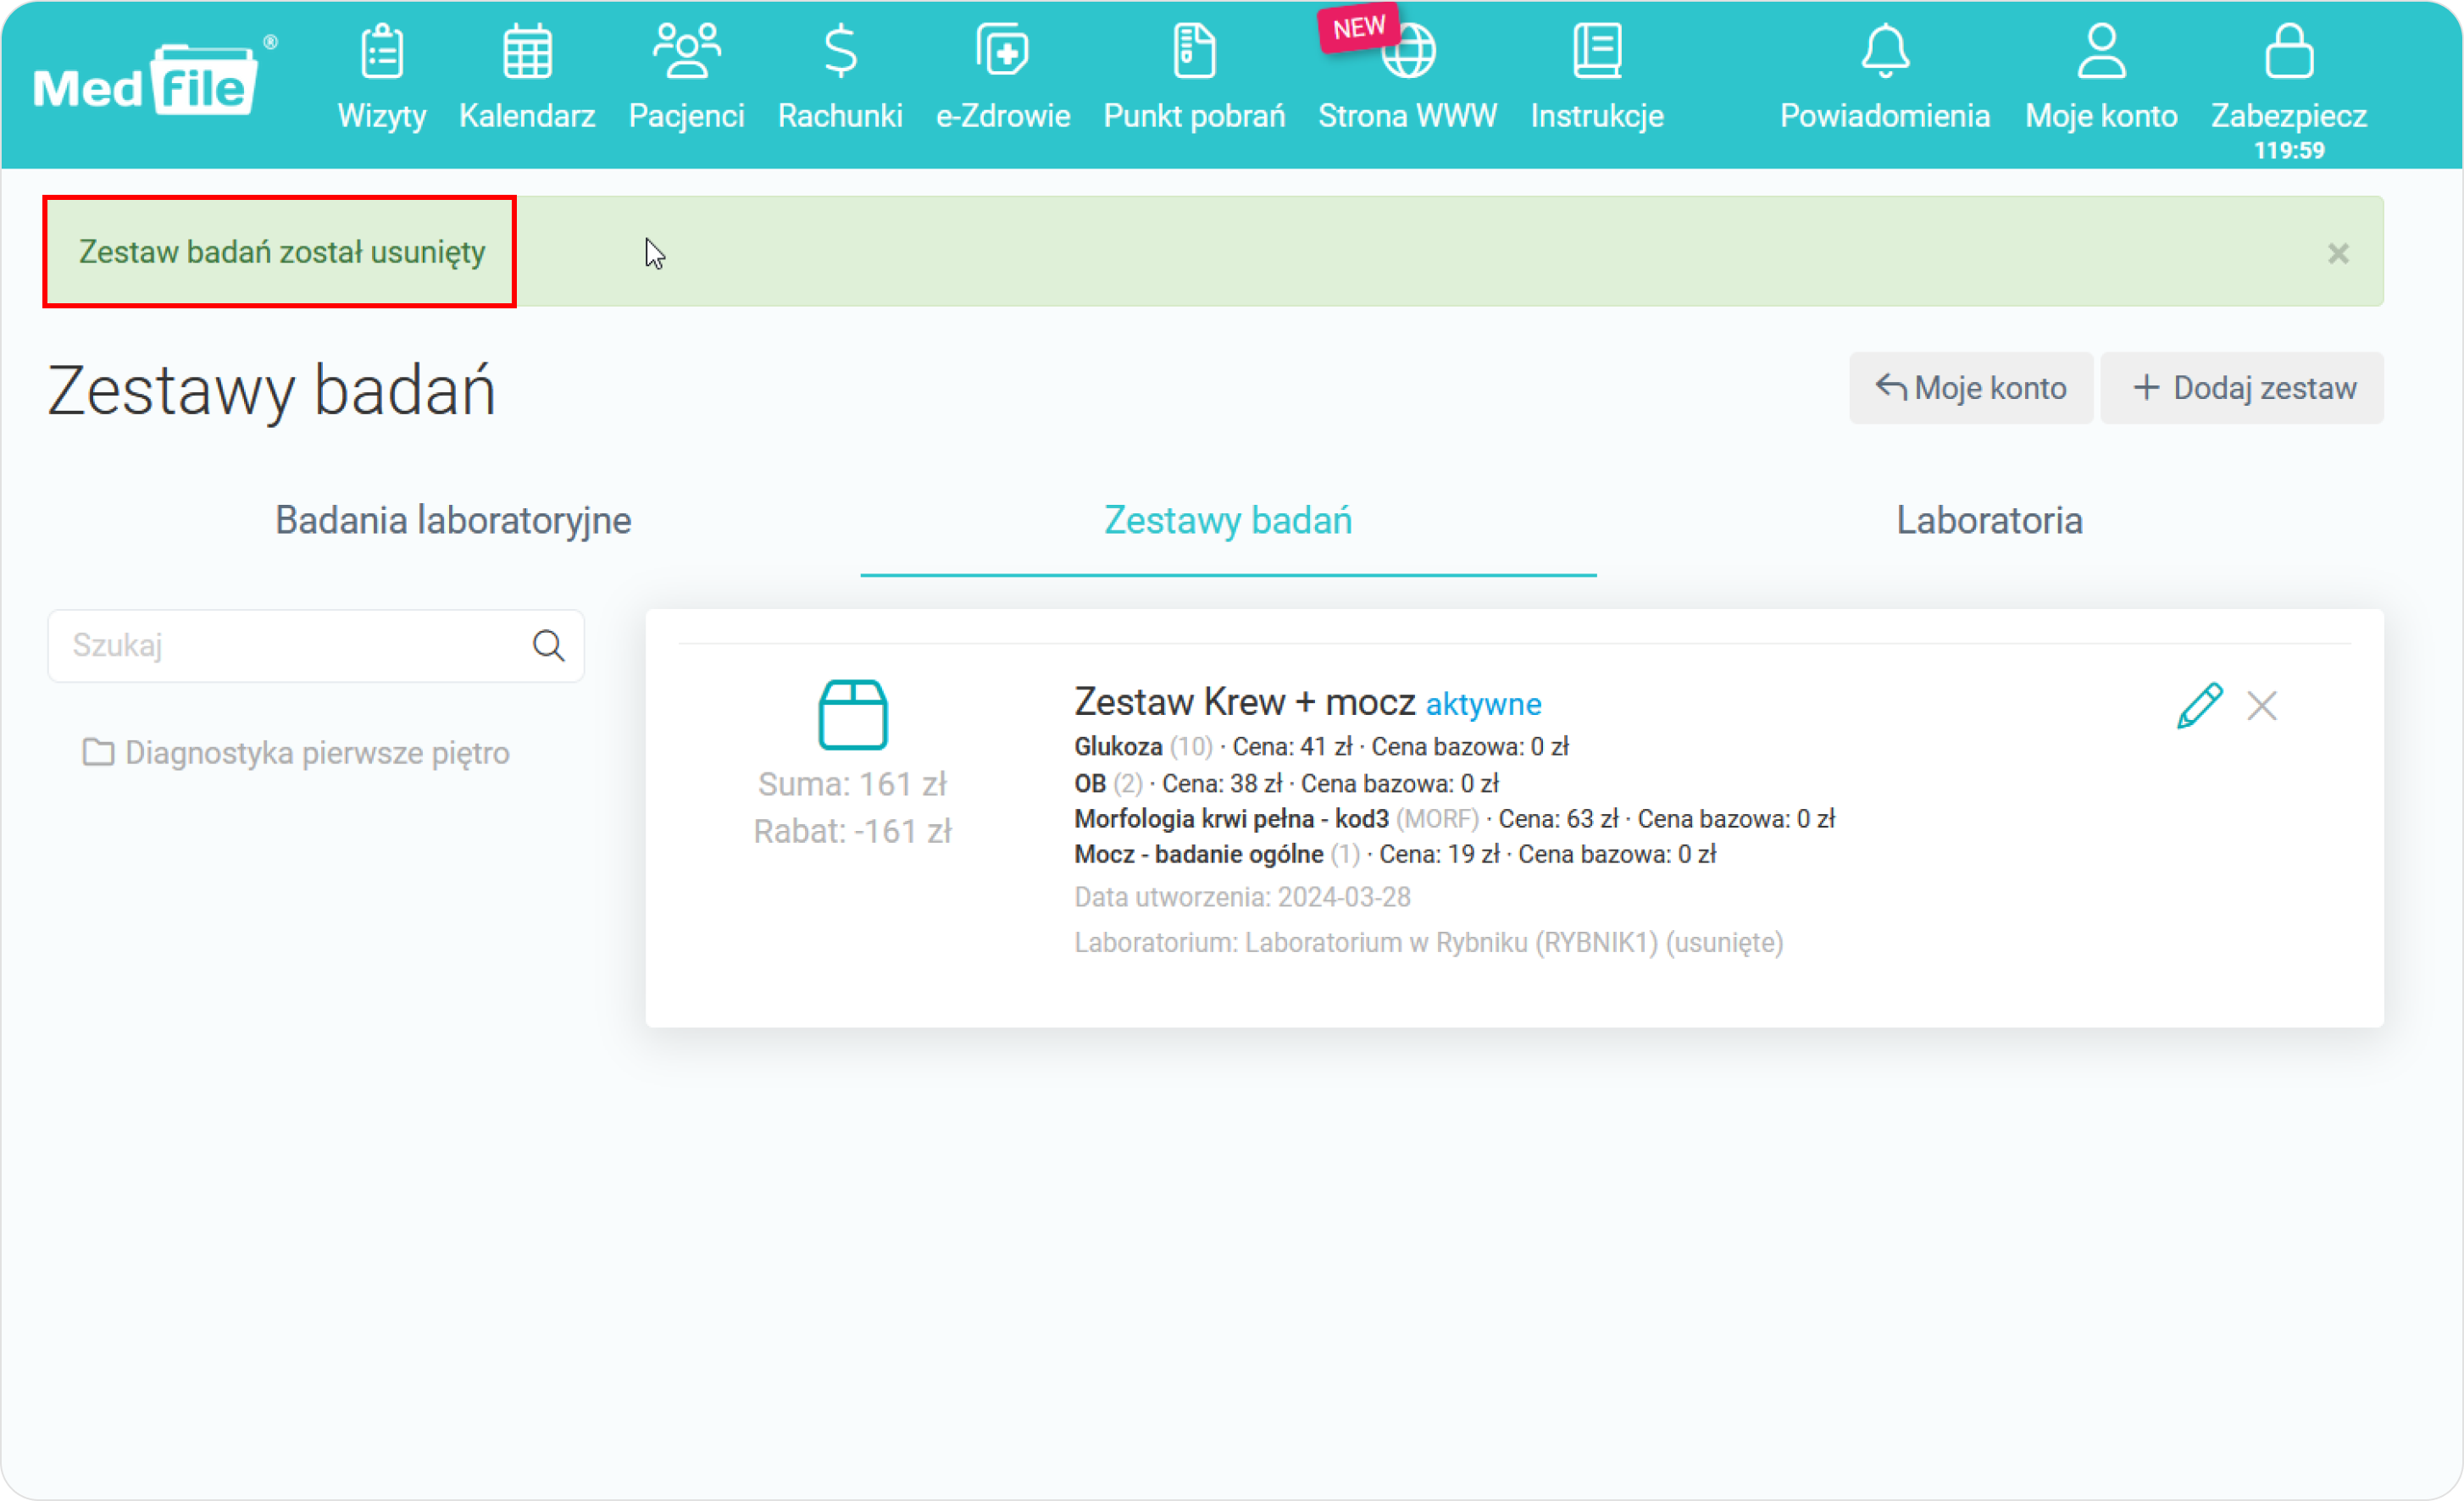The width and height of the screenshot is (2464, 1501).
Task: Click the Zestaw badań został usunięty message
Action: [282, 252]
